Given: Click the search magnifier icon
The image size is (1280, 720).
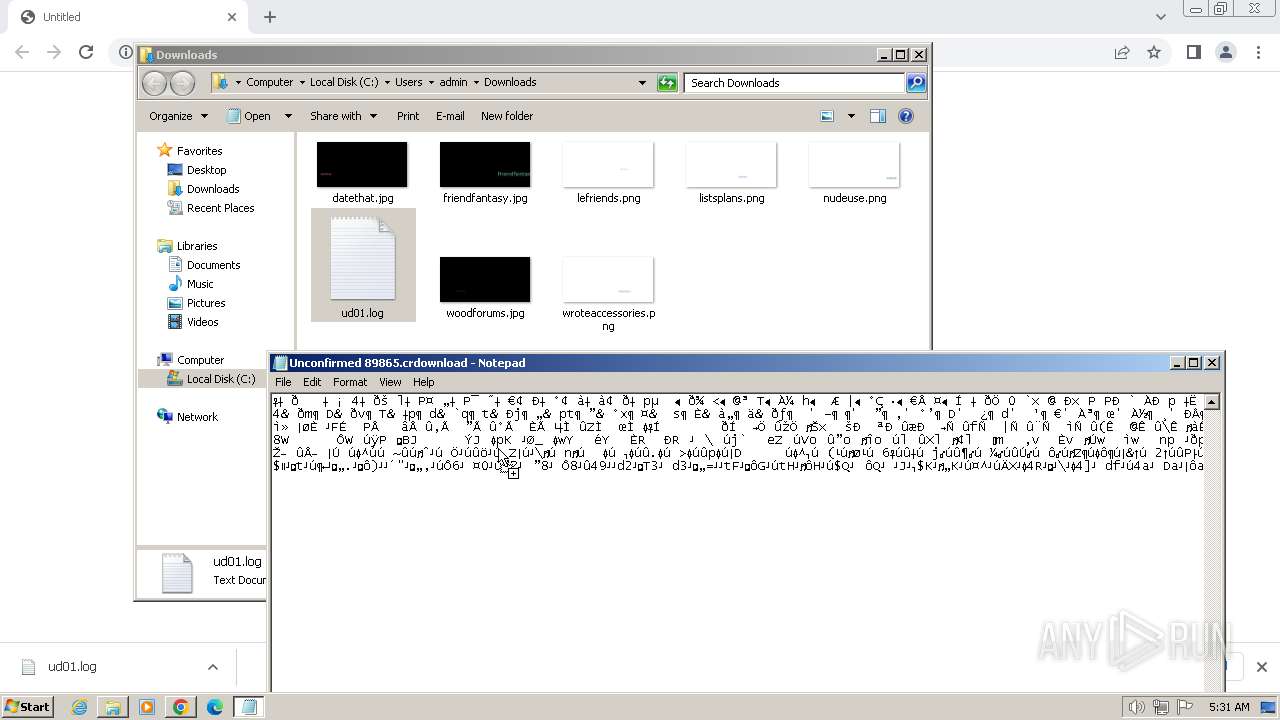Looking at the screenshot, I should [x=916, y=83].
